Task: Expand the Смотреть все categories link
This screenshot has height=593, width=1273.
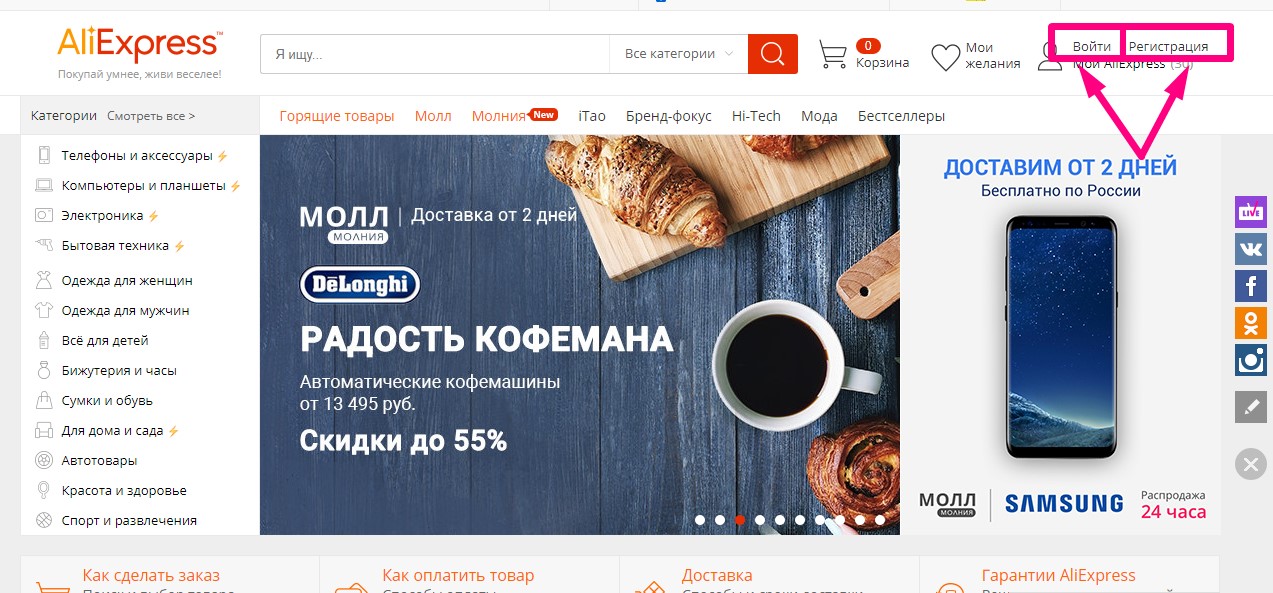Action: tap(151, 116)
